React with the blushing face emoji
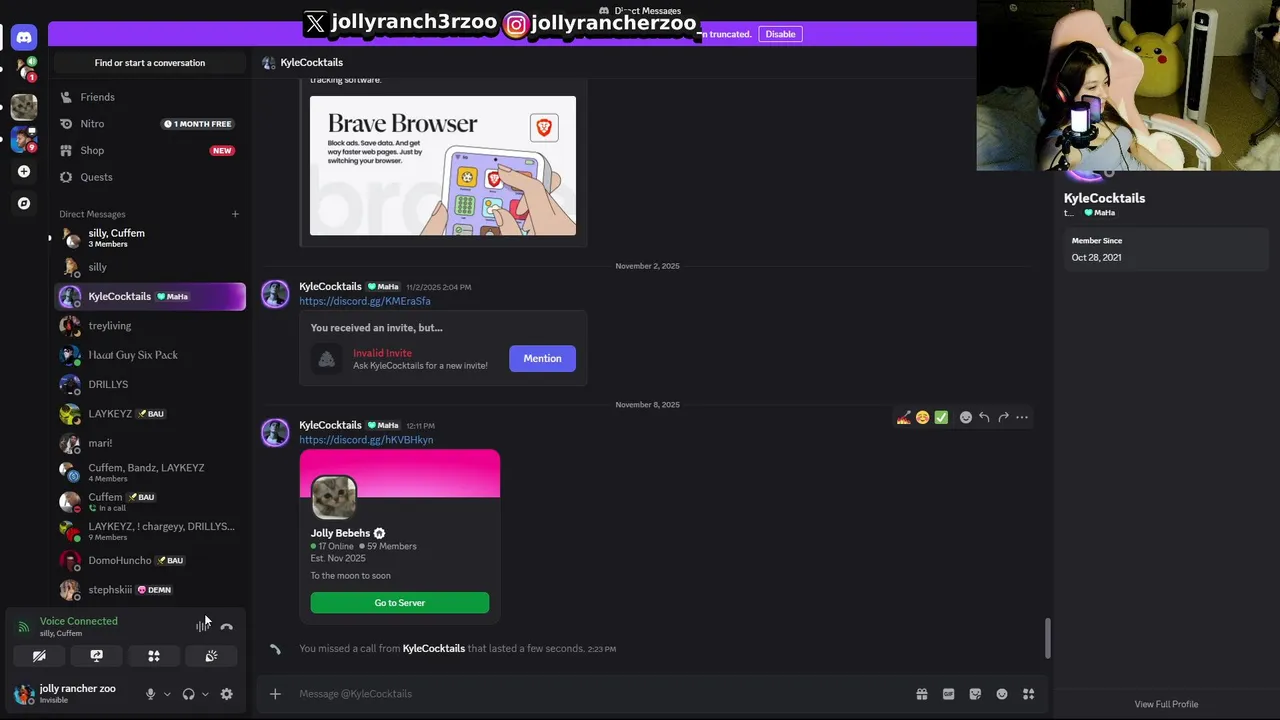The height and width of the screenshot is (720, 1280). pos(922,417)
